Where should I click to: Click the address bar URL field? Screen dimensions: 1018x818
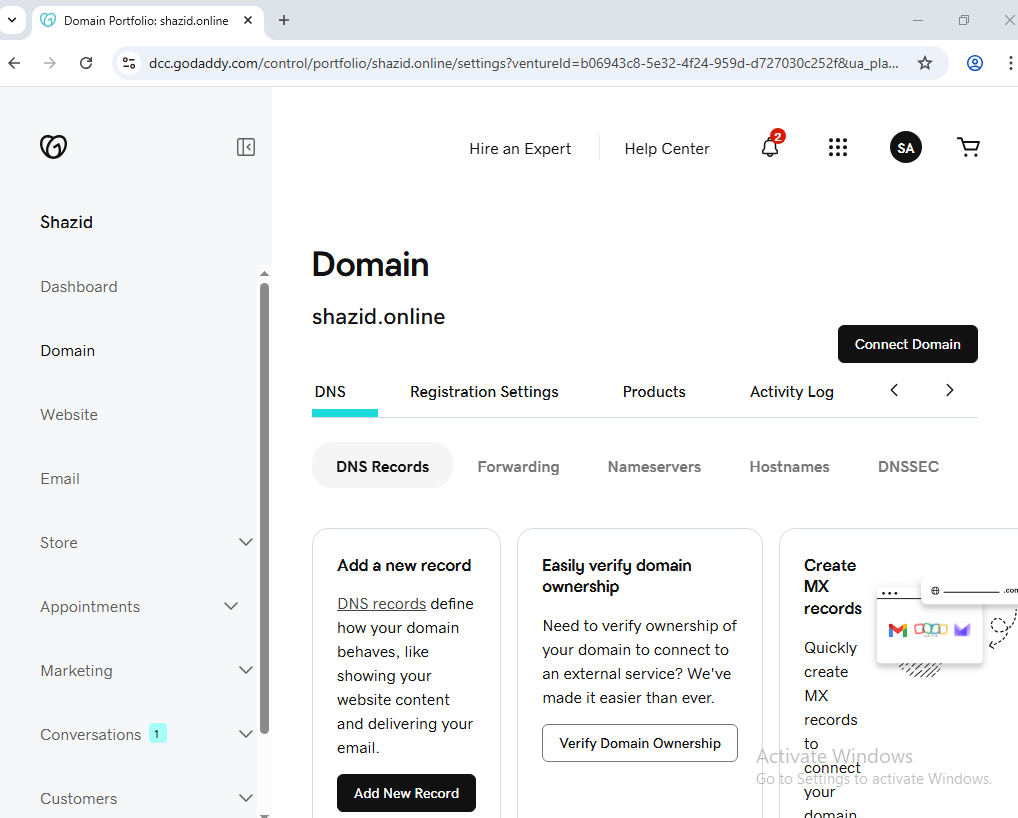(523, 63)
